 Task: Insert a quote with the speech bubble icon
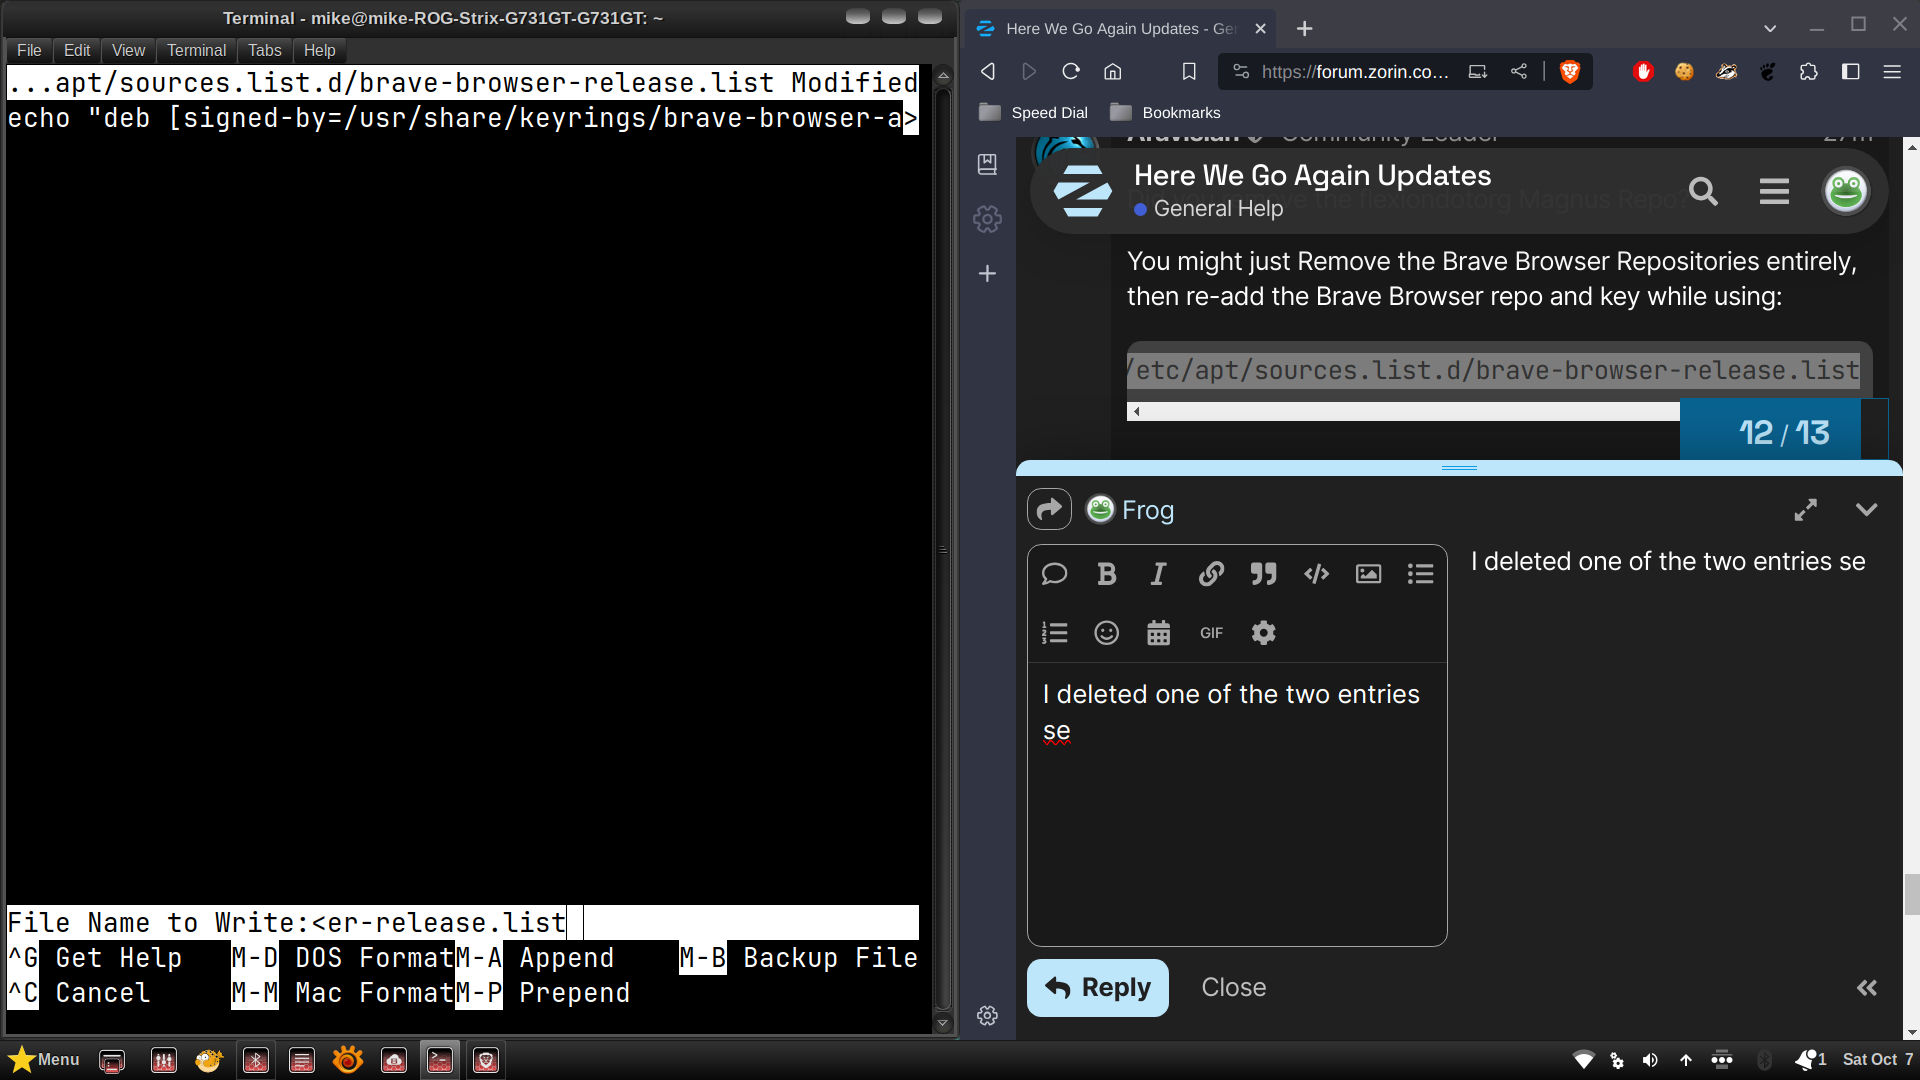tap(1054, 574)
